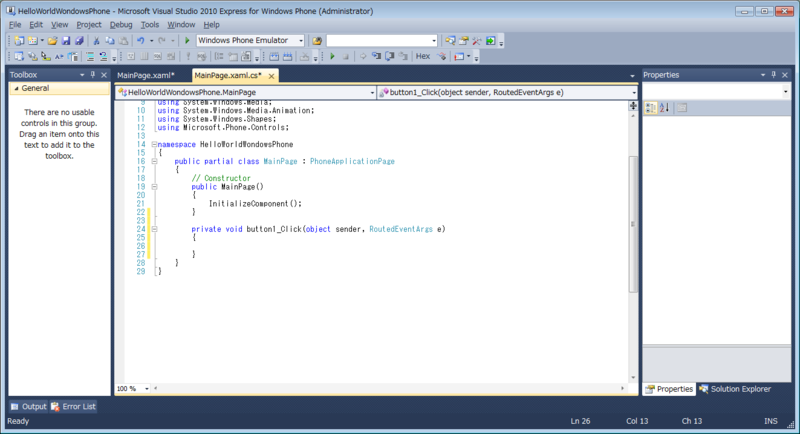
Task: Open the HelloWorldWondowsPhone.MainPage class dropdown
Action: 372,92
